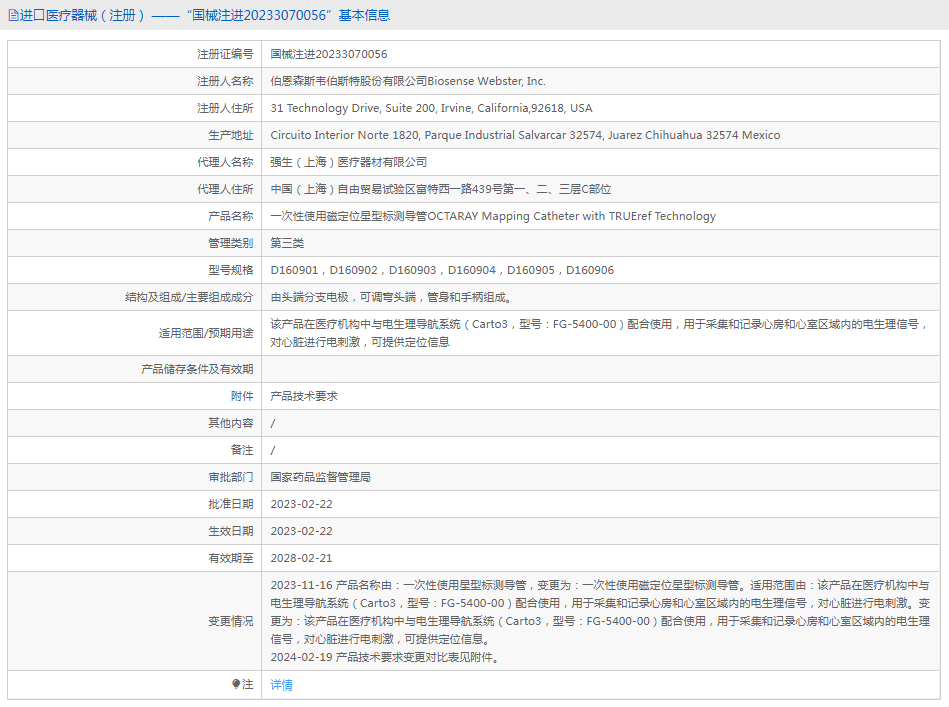
Task: Select the attachment value 产品技术要求
Action: [x=304, y=396]
